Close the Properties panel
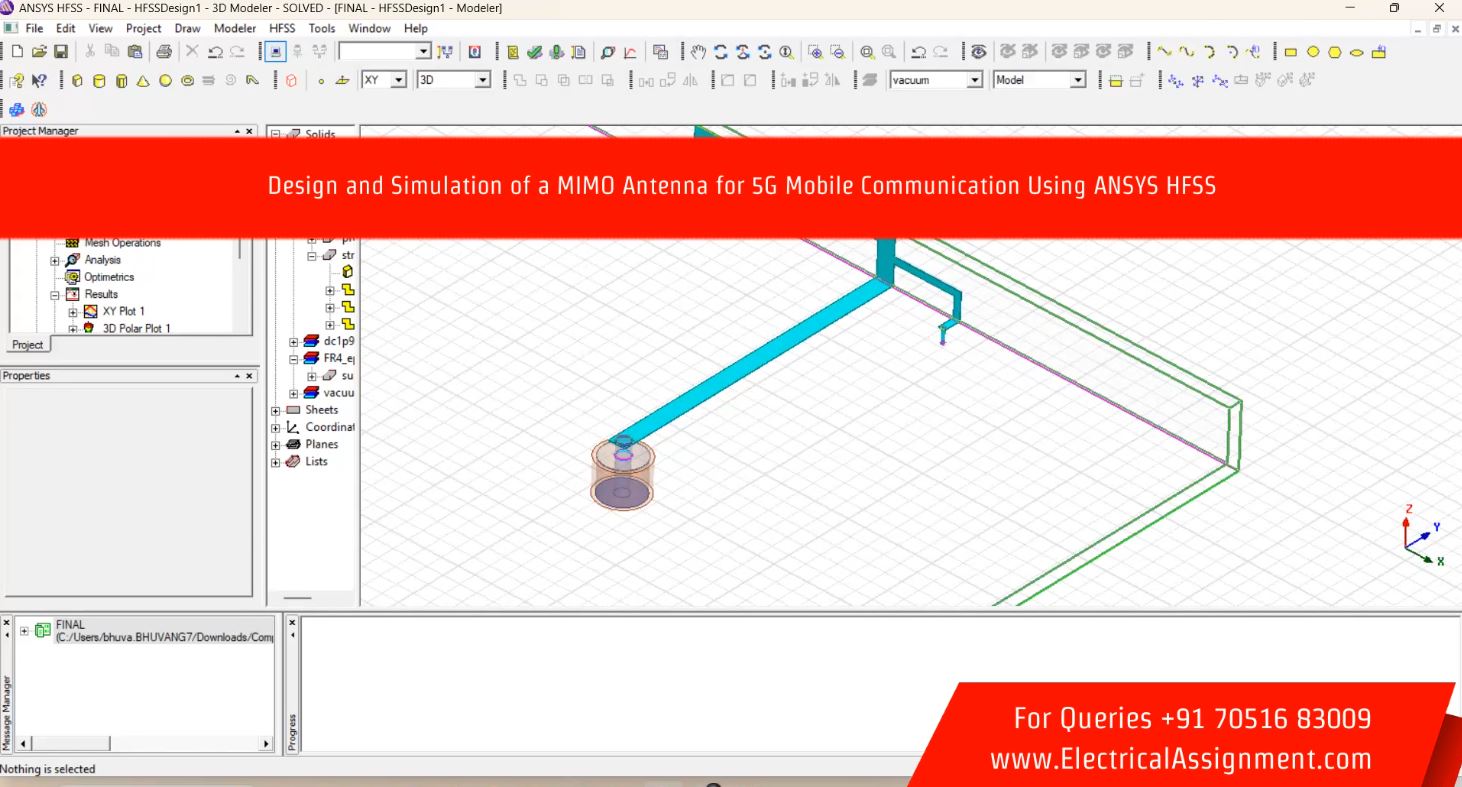 [x=249, y=376]
